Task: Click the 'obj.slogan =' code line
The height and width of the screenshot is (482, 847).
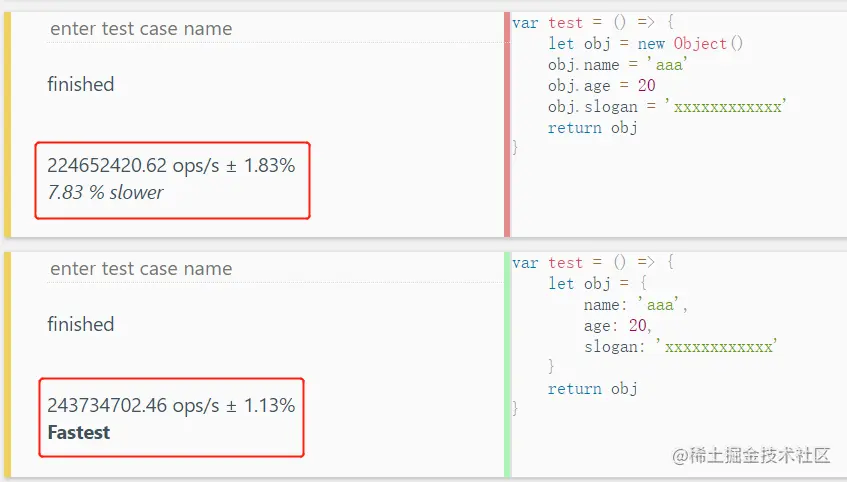Action: point(667,106)
